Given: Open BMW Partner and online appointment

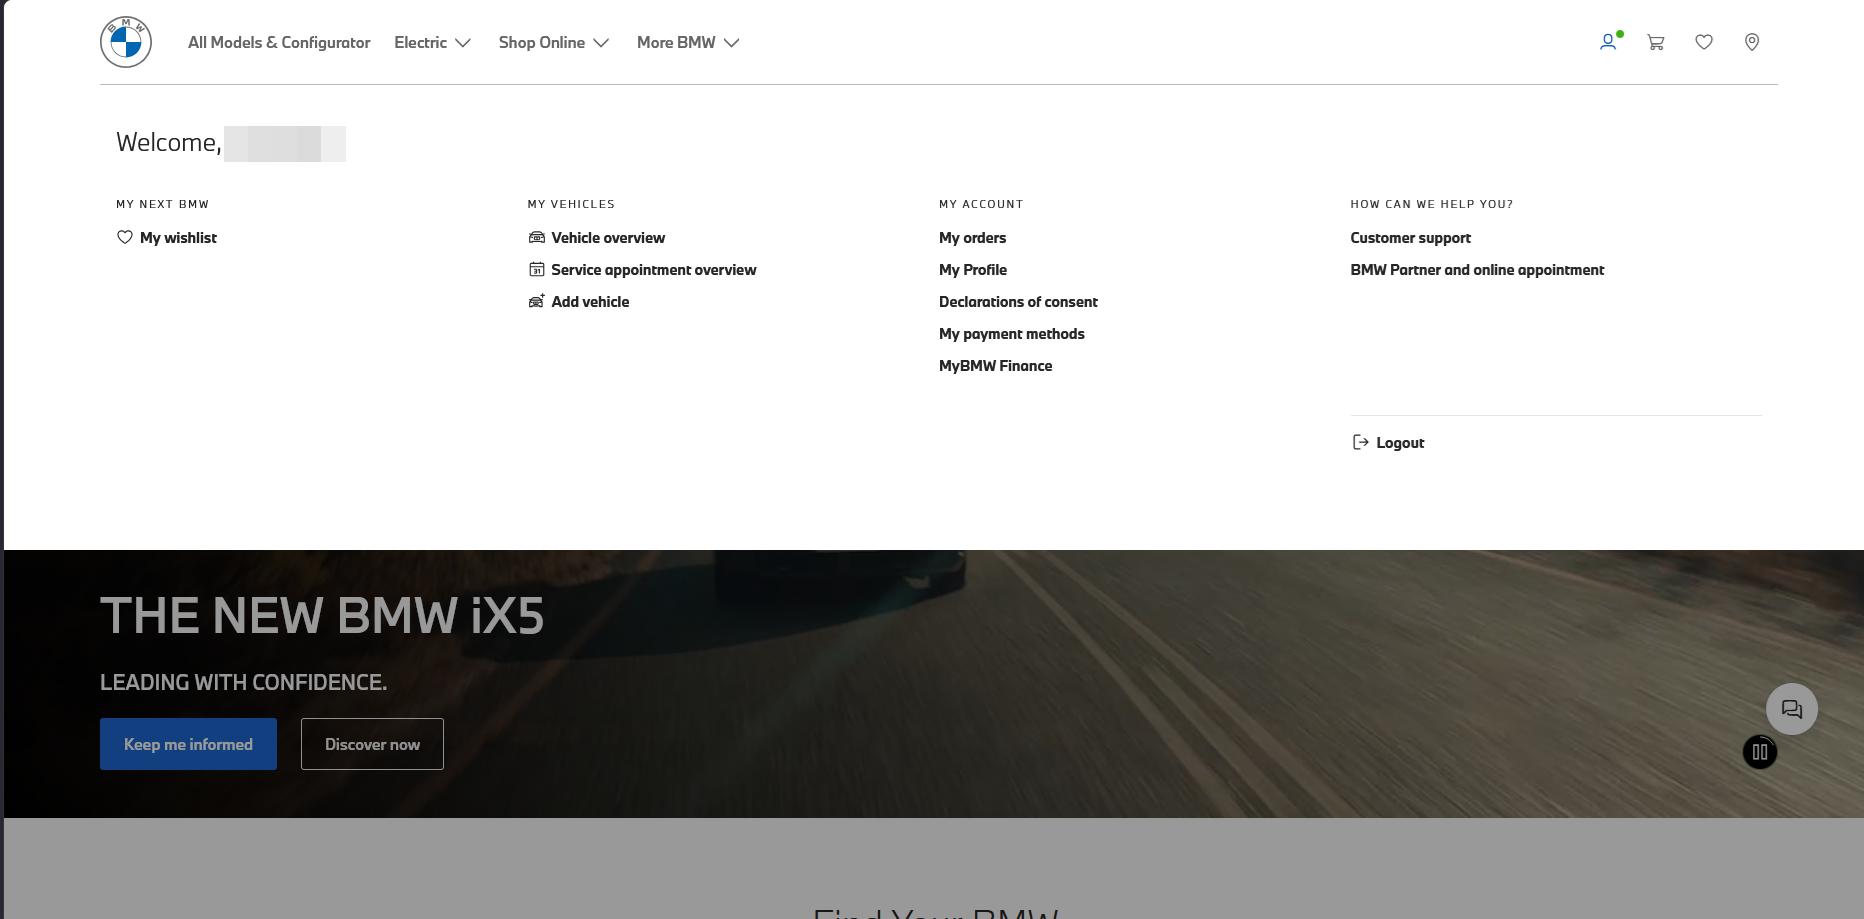Looking at the screenshot, I should click(1477, 269).
